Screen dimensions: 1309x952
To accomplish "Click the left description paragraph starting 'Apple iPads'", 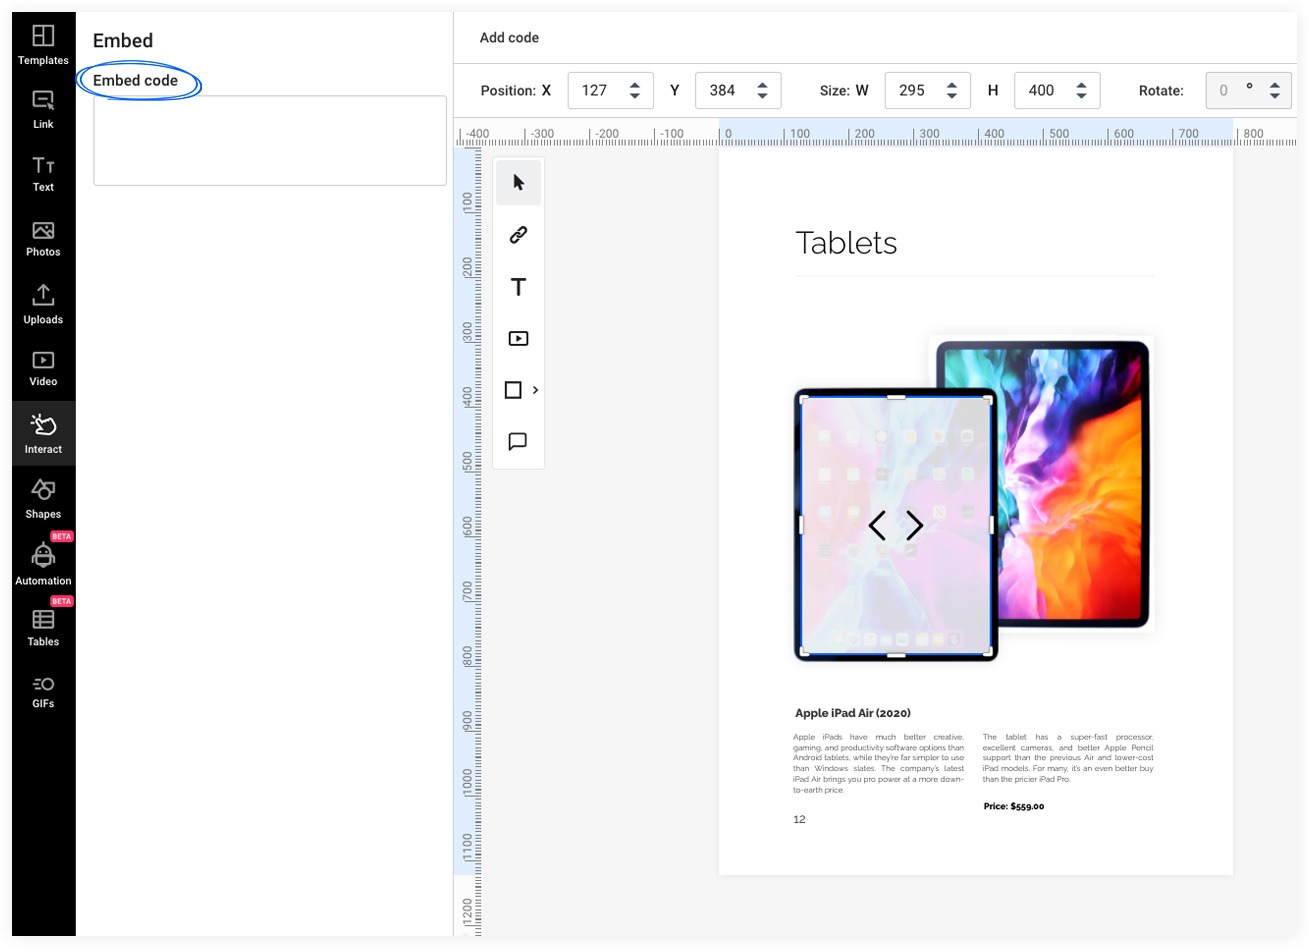I will click(879, 763).
